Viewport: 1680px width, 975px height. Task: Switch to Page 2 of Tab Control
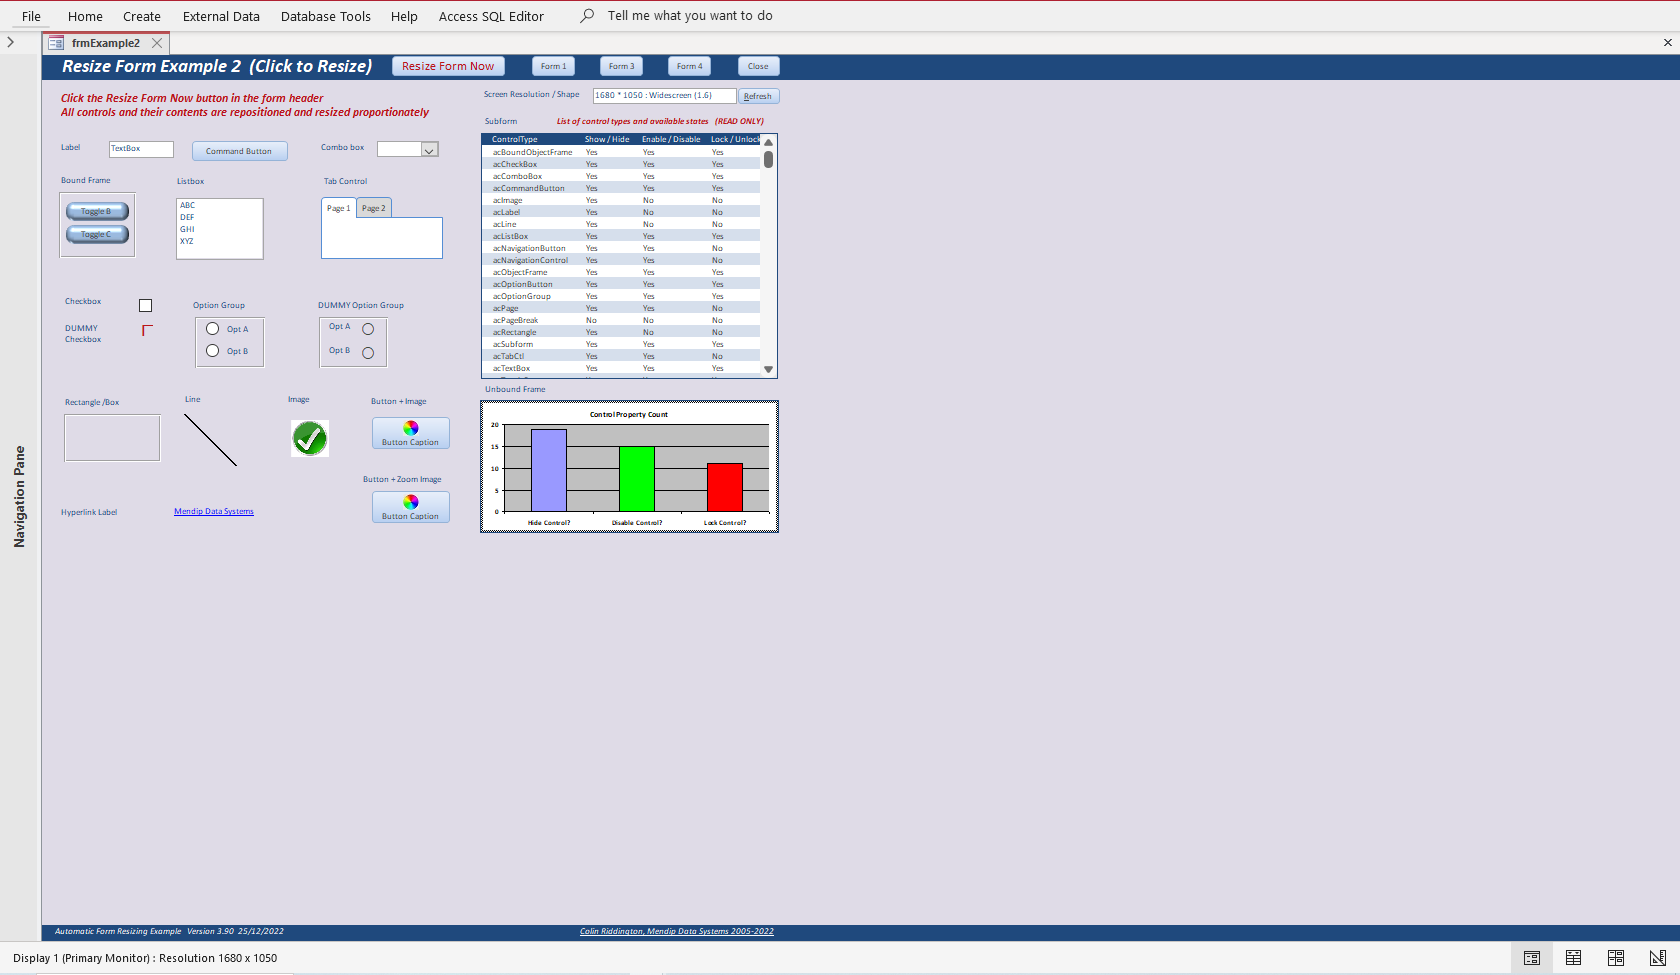point(374,208)
